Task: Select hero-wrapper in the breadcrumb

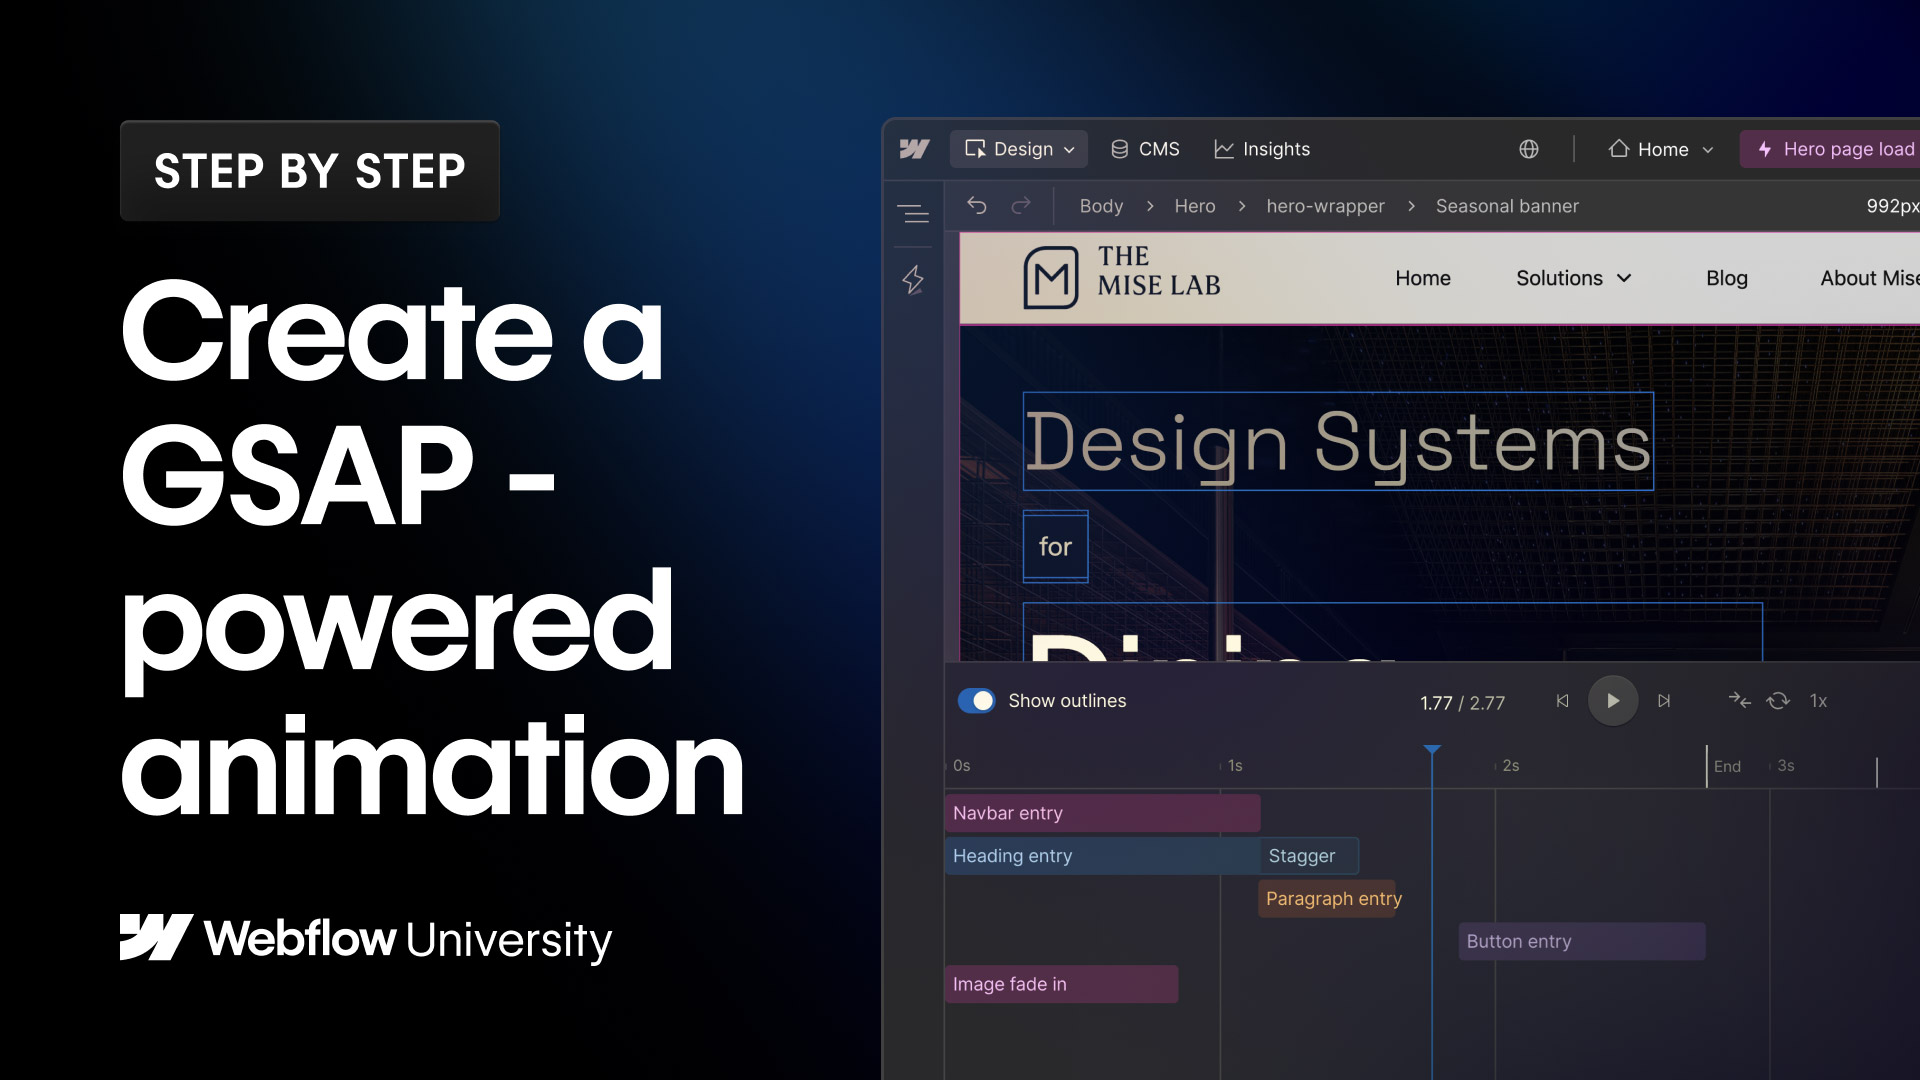Action: pyautogui.click(x=1325, y=206)
